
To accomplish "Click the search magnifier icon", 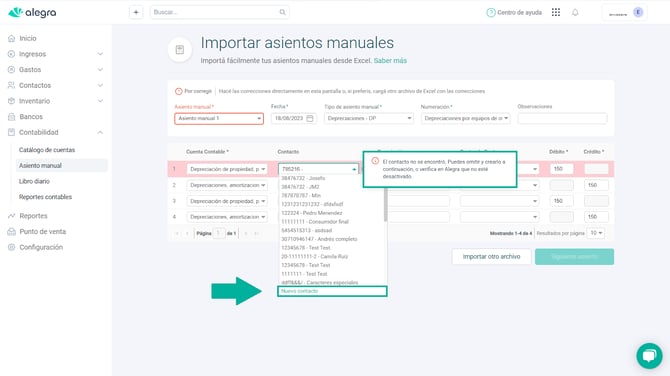I will pos(282,12).
